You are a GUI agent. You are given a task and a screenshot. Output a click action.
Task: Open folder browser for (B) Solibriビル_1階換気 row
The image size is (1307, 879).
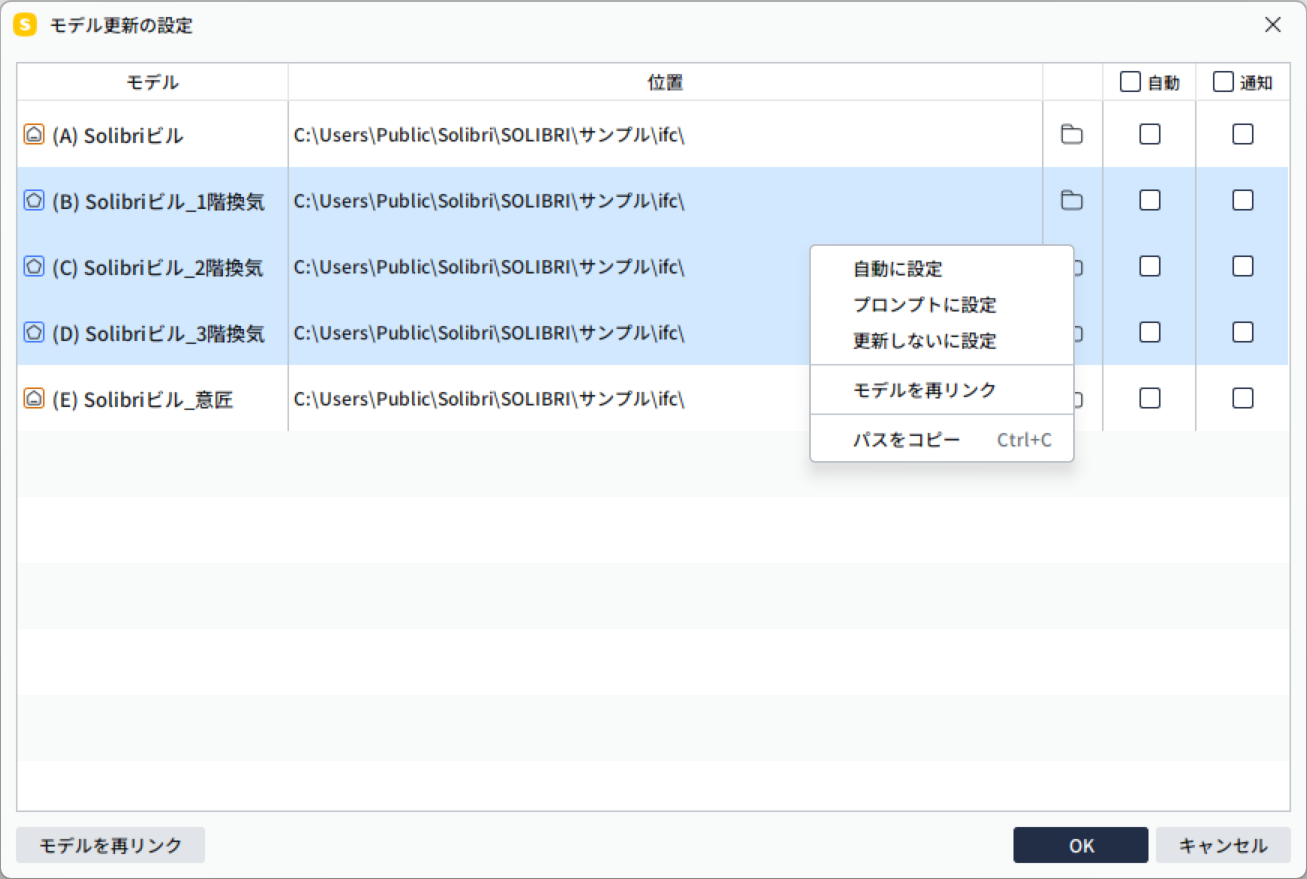[1072, 200]
